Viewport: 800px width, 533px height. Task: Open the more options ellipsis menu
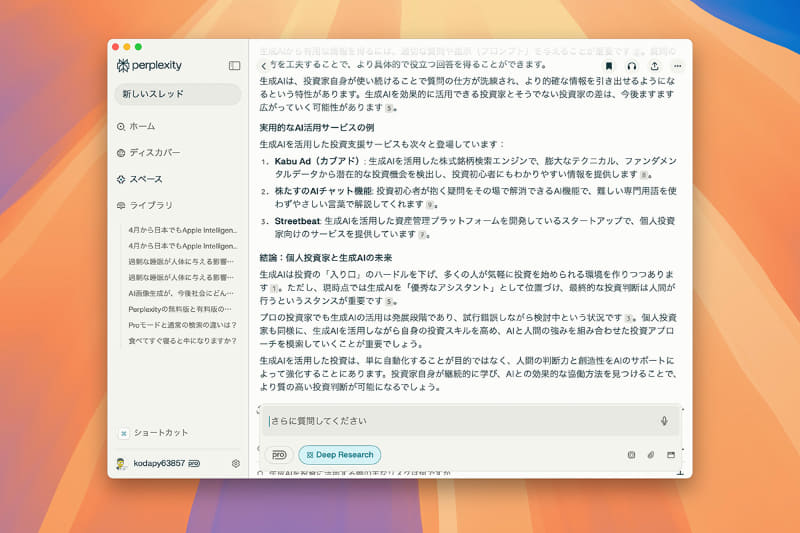point(678,66)
